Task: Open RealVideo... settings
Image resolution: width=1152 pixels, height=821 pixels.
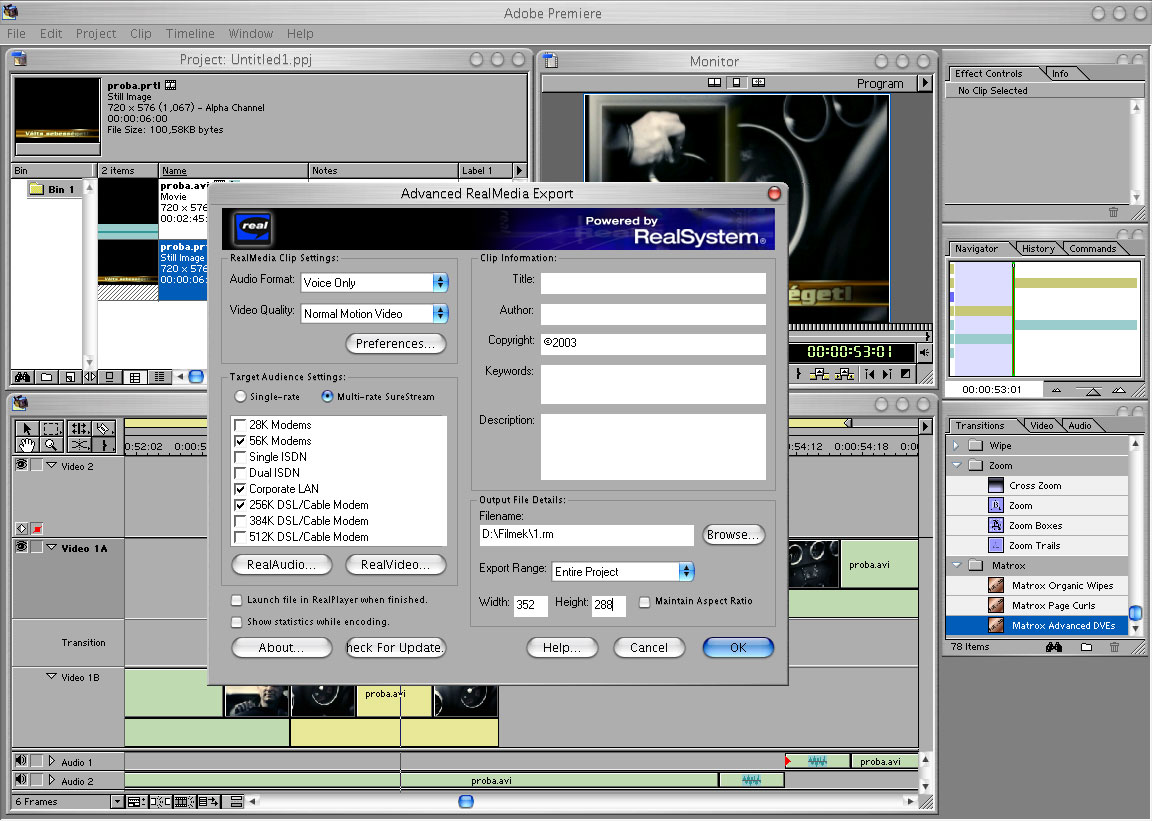Action: pos(395,564)
